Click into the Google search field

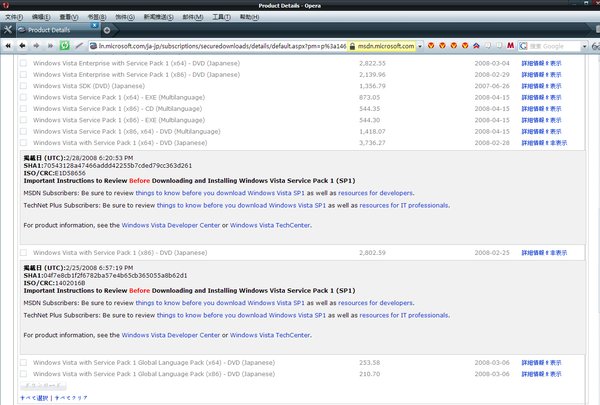click(554, 46)
